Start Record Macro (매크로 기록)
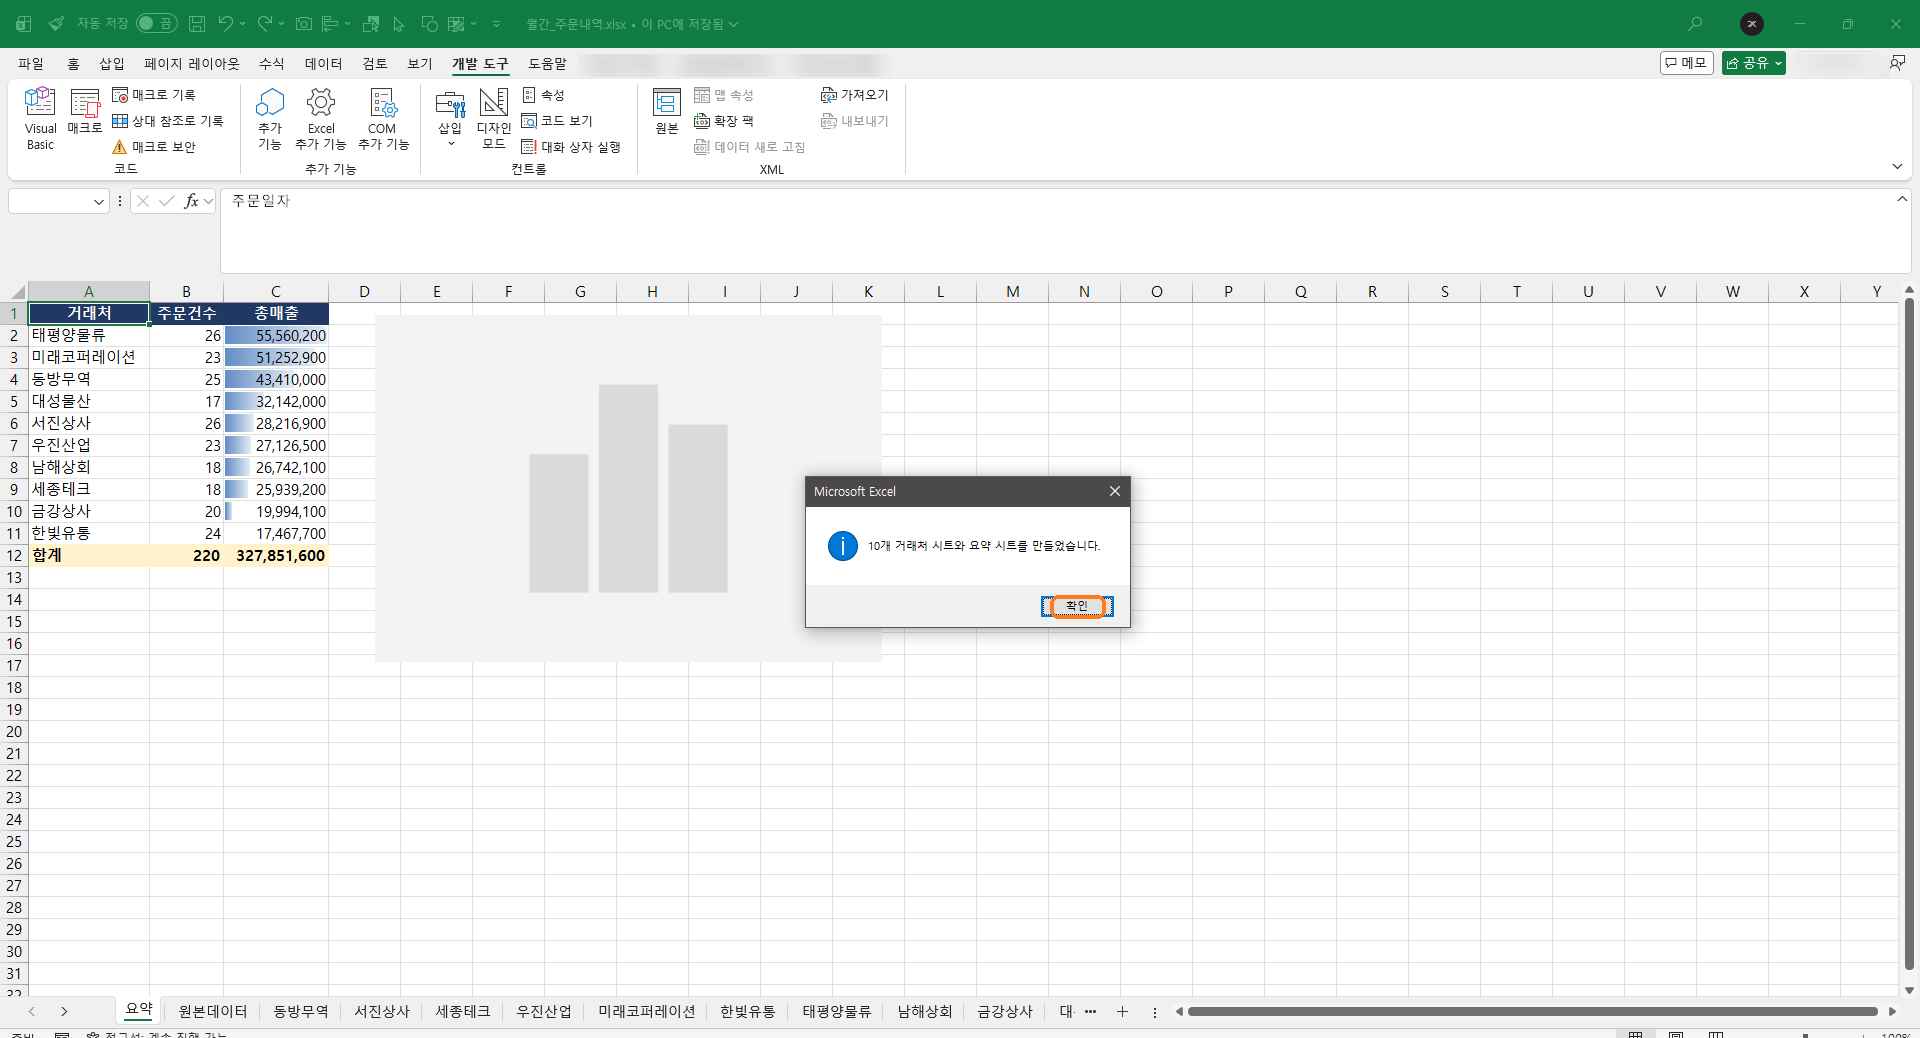This screenshot has width=1920, height=1038. [x=154, y=95]
